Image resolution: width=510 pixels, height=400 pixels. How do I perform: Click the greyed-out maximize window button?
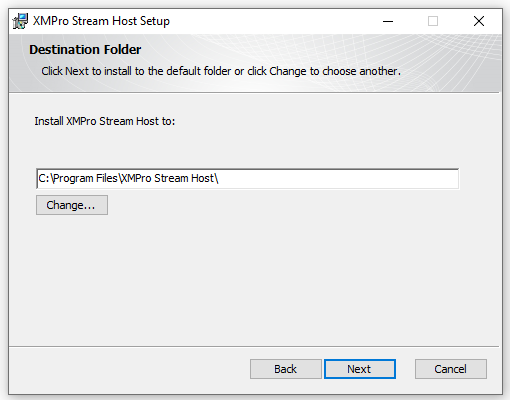tap(433, 21)
